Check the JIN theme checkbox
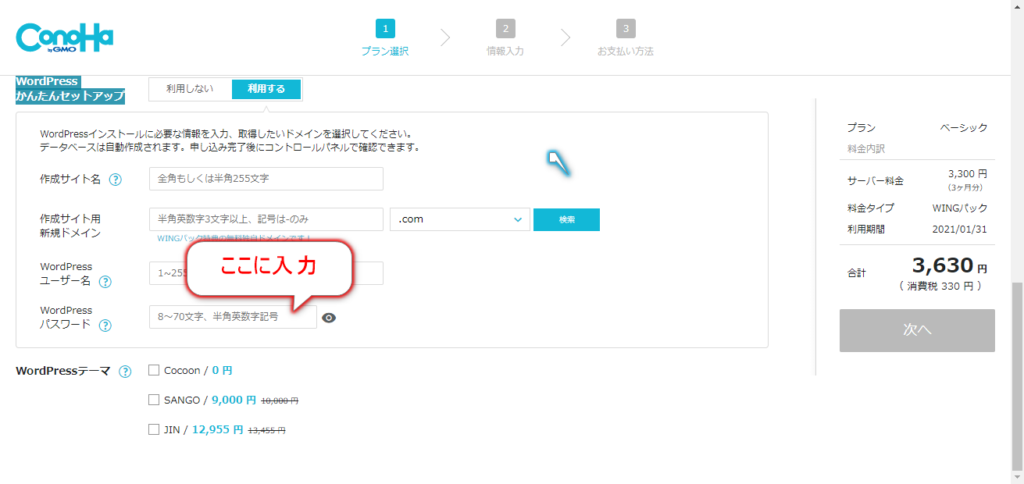1024x484 pixels. (154, 429)
